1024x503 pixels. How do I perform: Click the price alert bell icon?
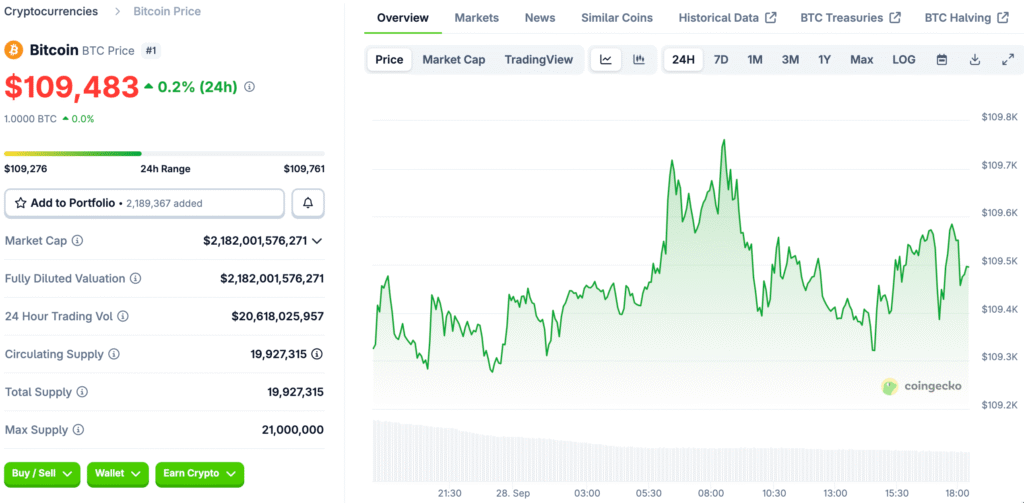click(x=308, y=203)
